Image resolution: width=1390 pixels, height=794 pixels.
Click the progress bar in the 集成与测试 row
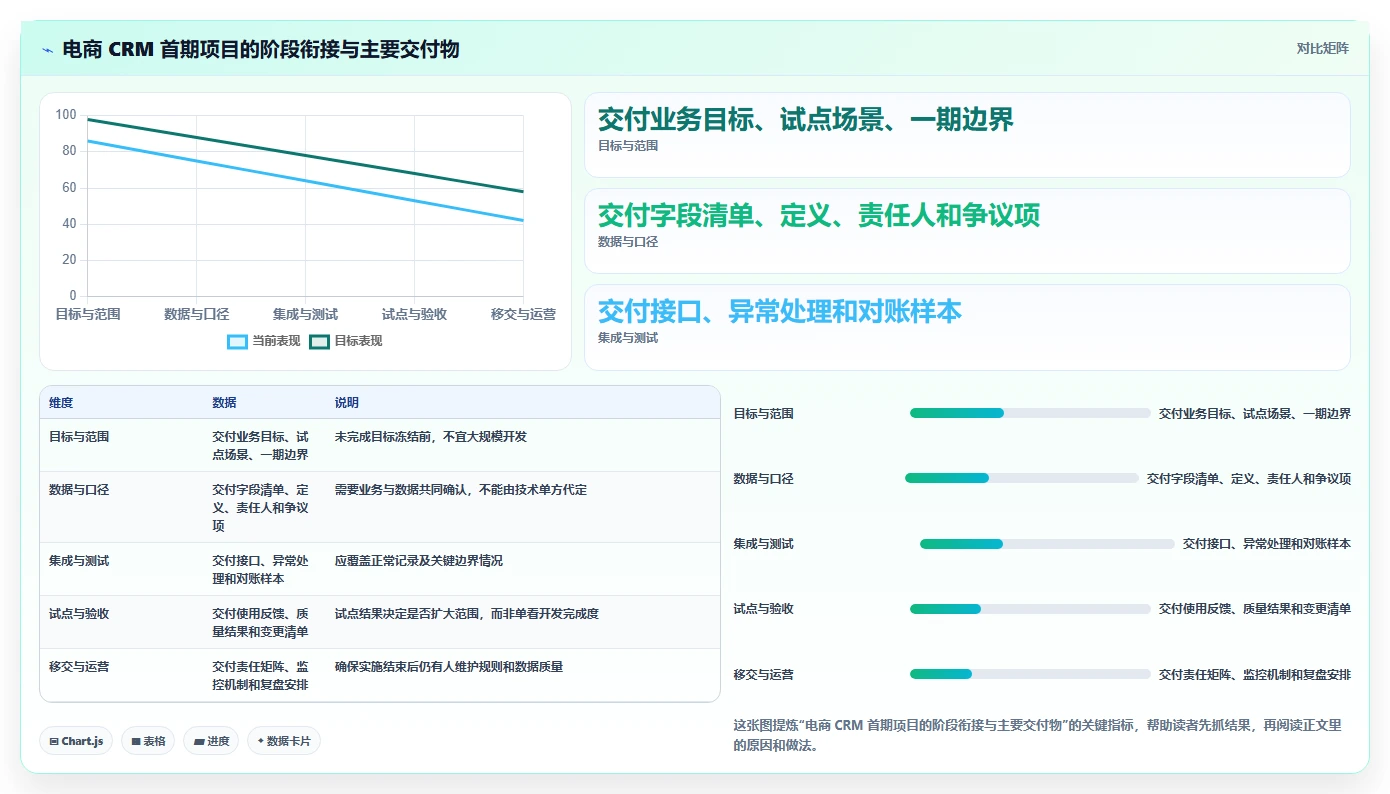(x=1047, y=544)
